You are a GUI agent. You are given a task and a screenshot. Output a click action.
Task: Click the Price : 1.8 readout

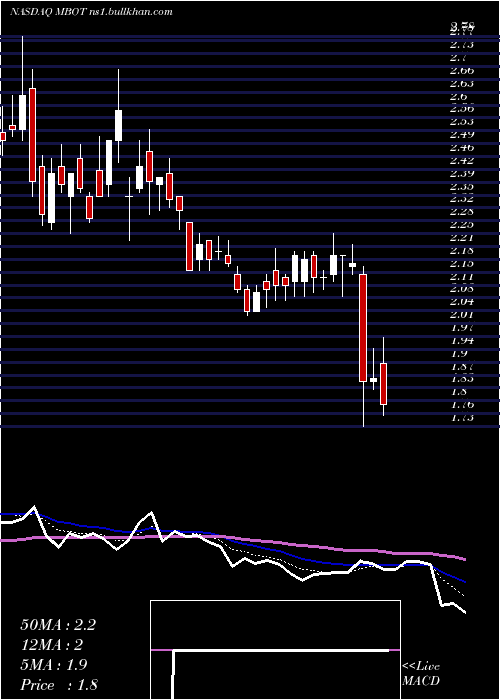tap(59, 684)
